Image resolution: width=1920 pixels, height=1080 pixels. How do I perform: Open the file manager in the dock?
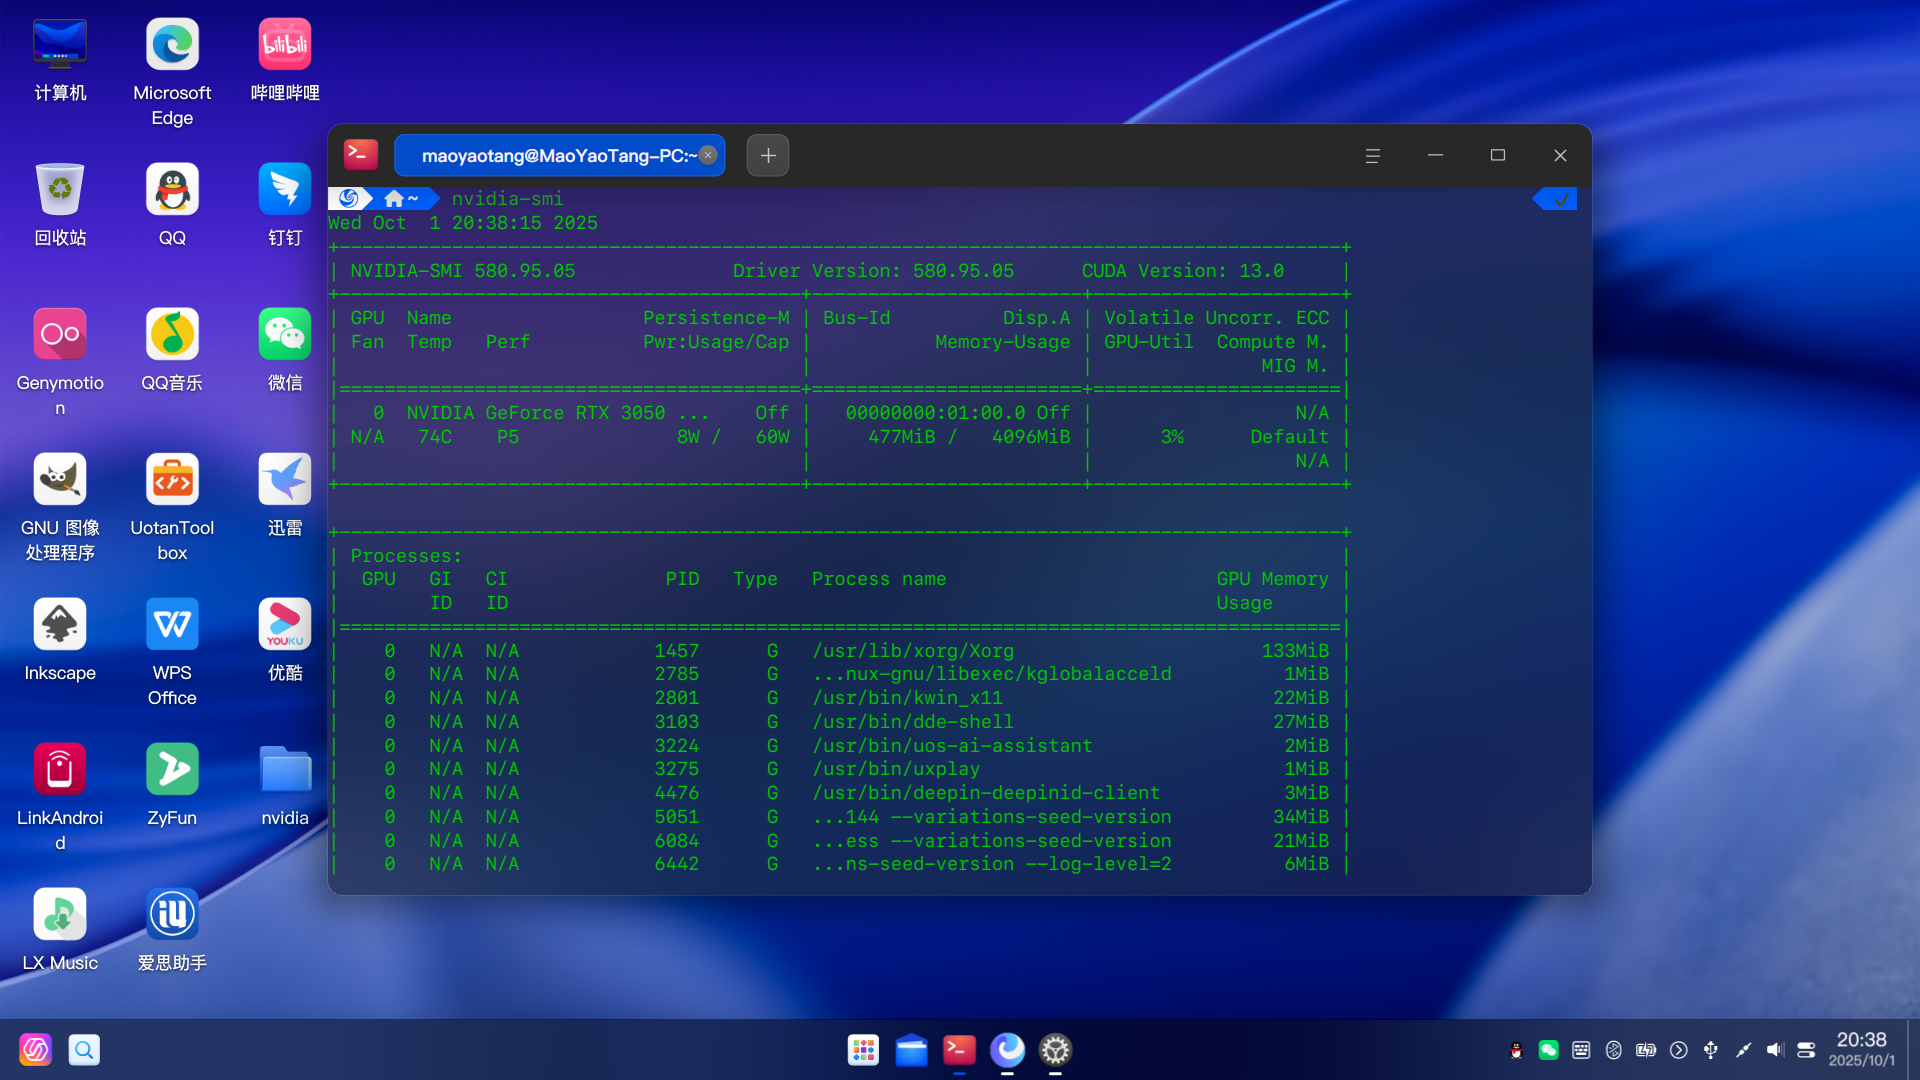[x=911, y=1050]
